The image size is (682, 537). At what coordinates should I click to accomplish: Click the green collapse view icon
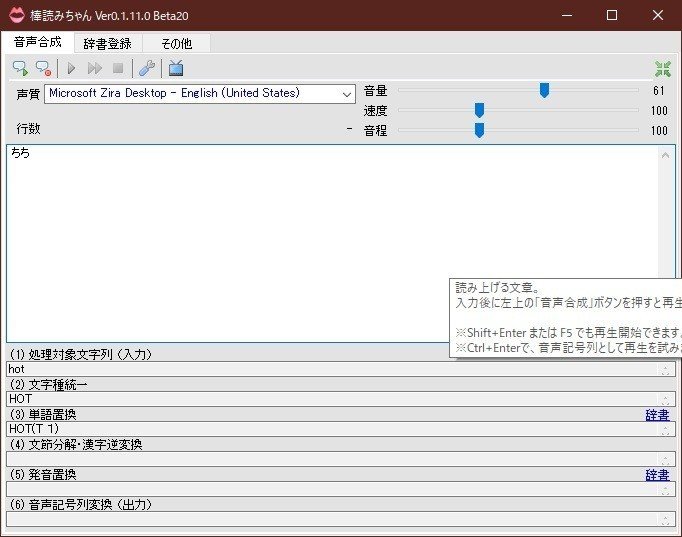click(663, 69)
